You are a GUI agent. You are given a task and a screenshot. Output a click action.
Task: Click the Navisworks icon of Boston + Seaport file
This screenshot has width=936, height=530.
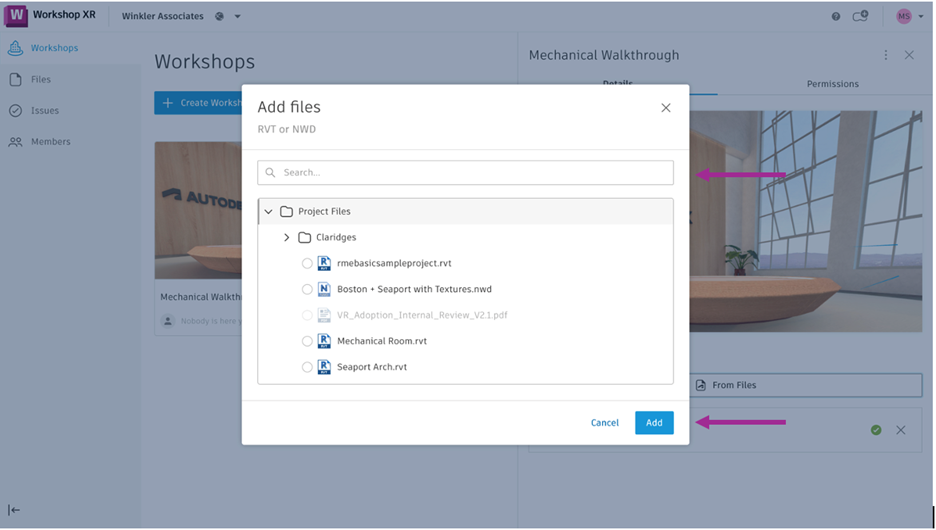tap(324, 289)
